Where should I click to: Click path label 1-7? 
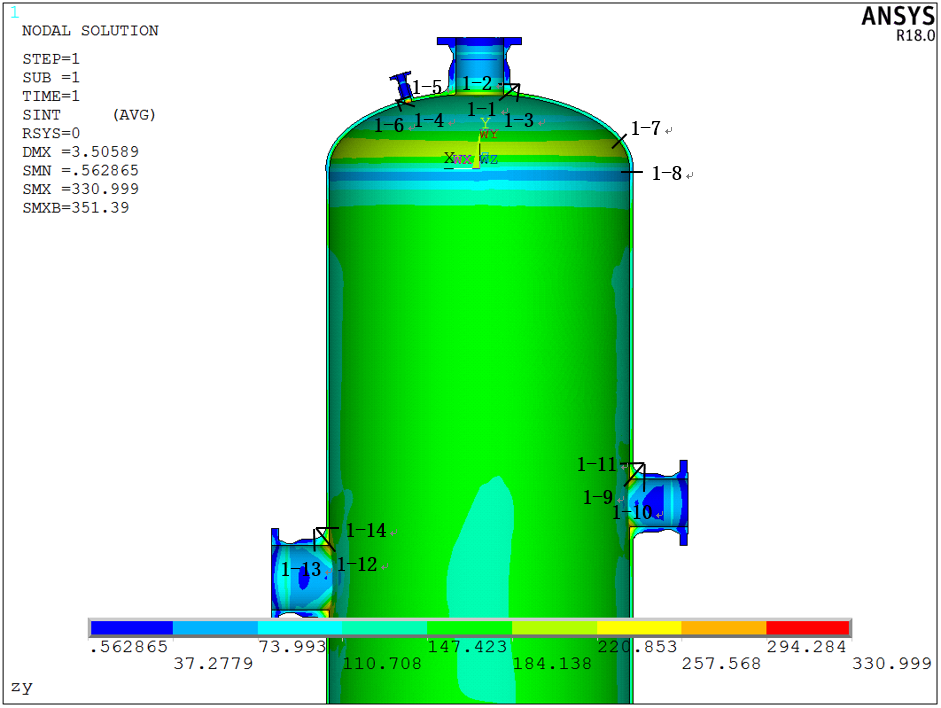coord(646,128)
